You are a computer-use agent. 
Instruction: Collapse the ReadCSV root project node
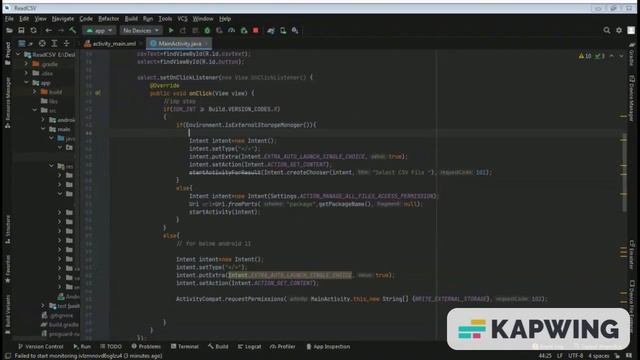pyautogui.click(x=18, y=54)
